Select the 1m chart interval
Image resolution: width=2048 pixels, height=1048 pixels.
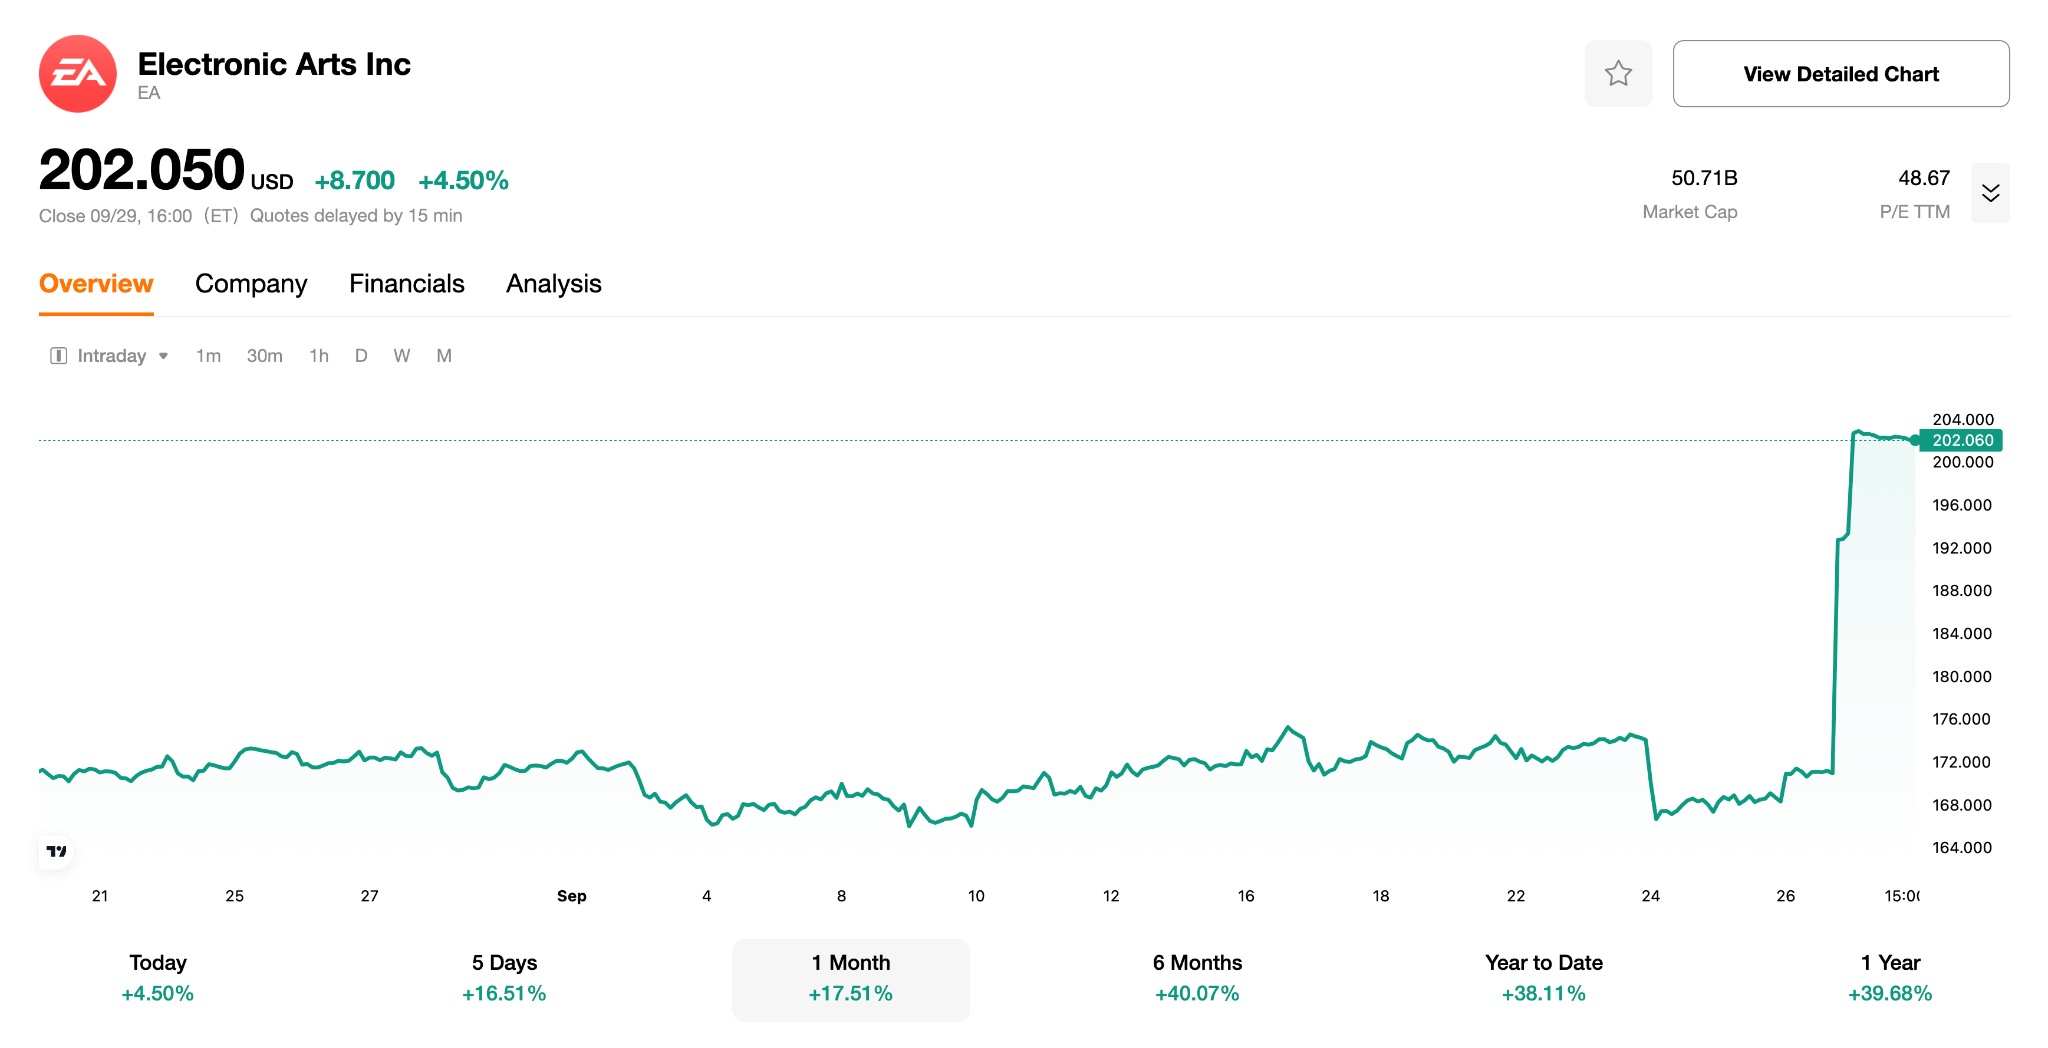tap(208, 356)
